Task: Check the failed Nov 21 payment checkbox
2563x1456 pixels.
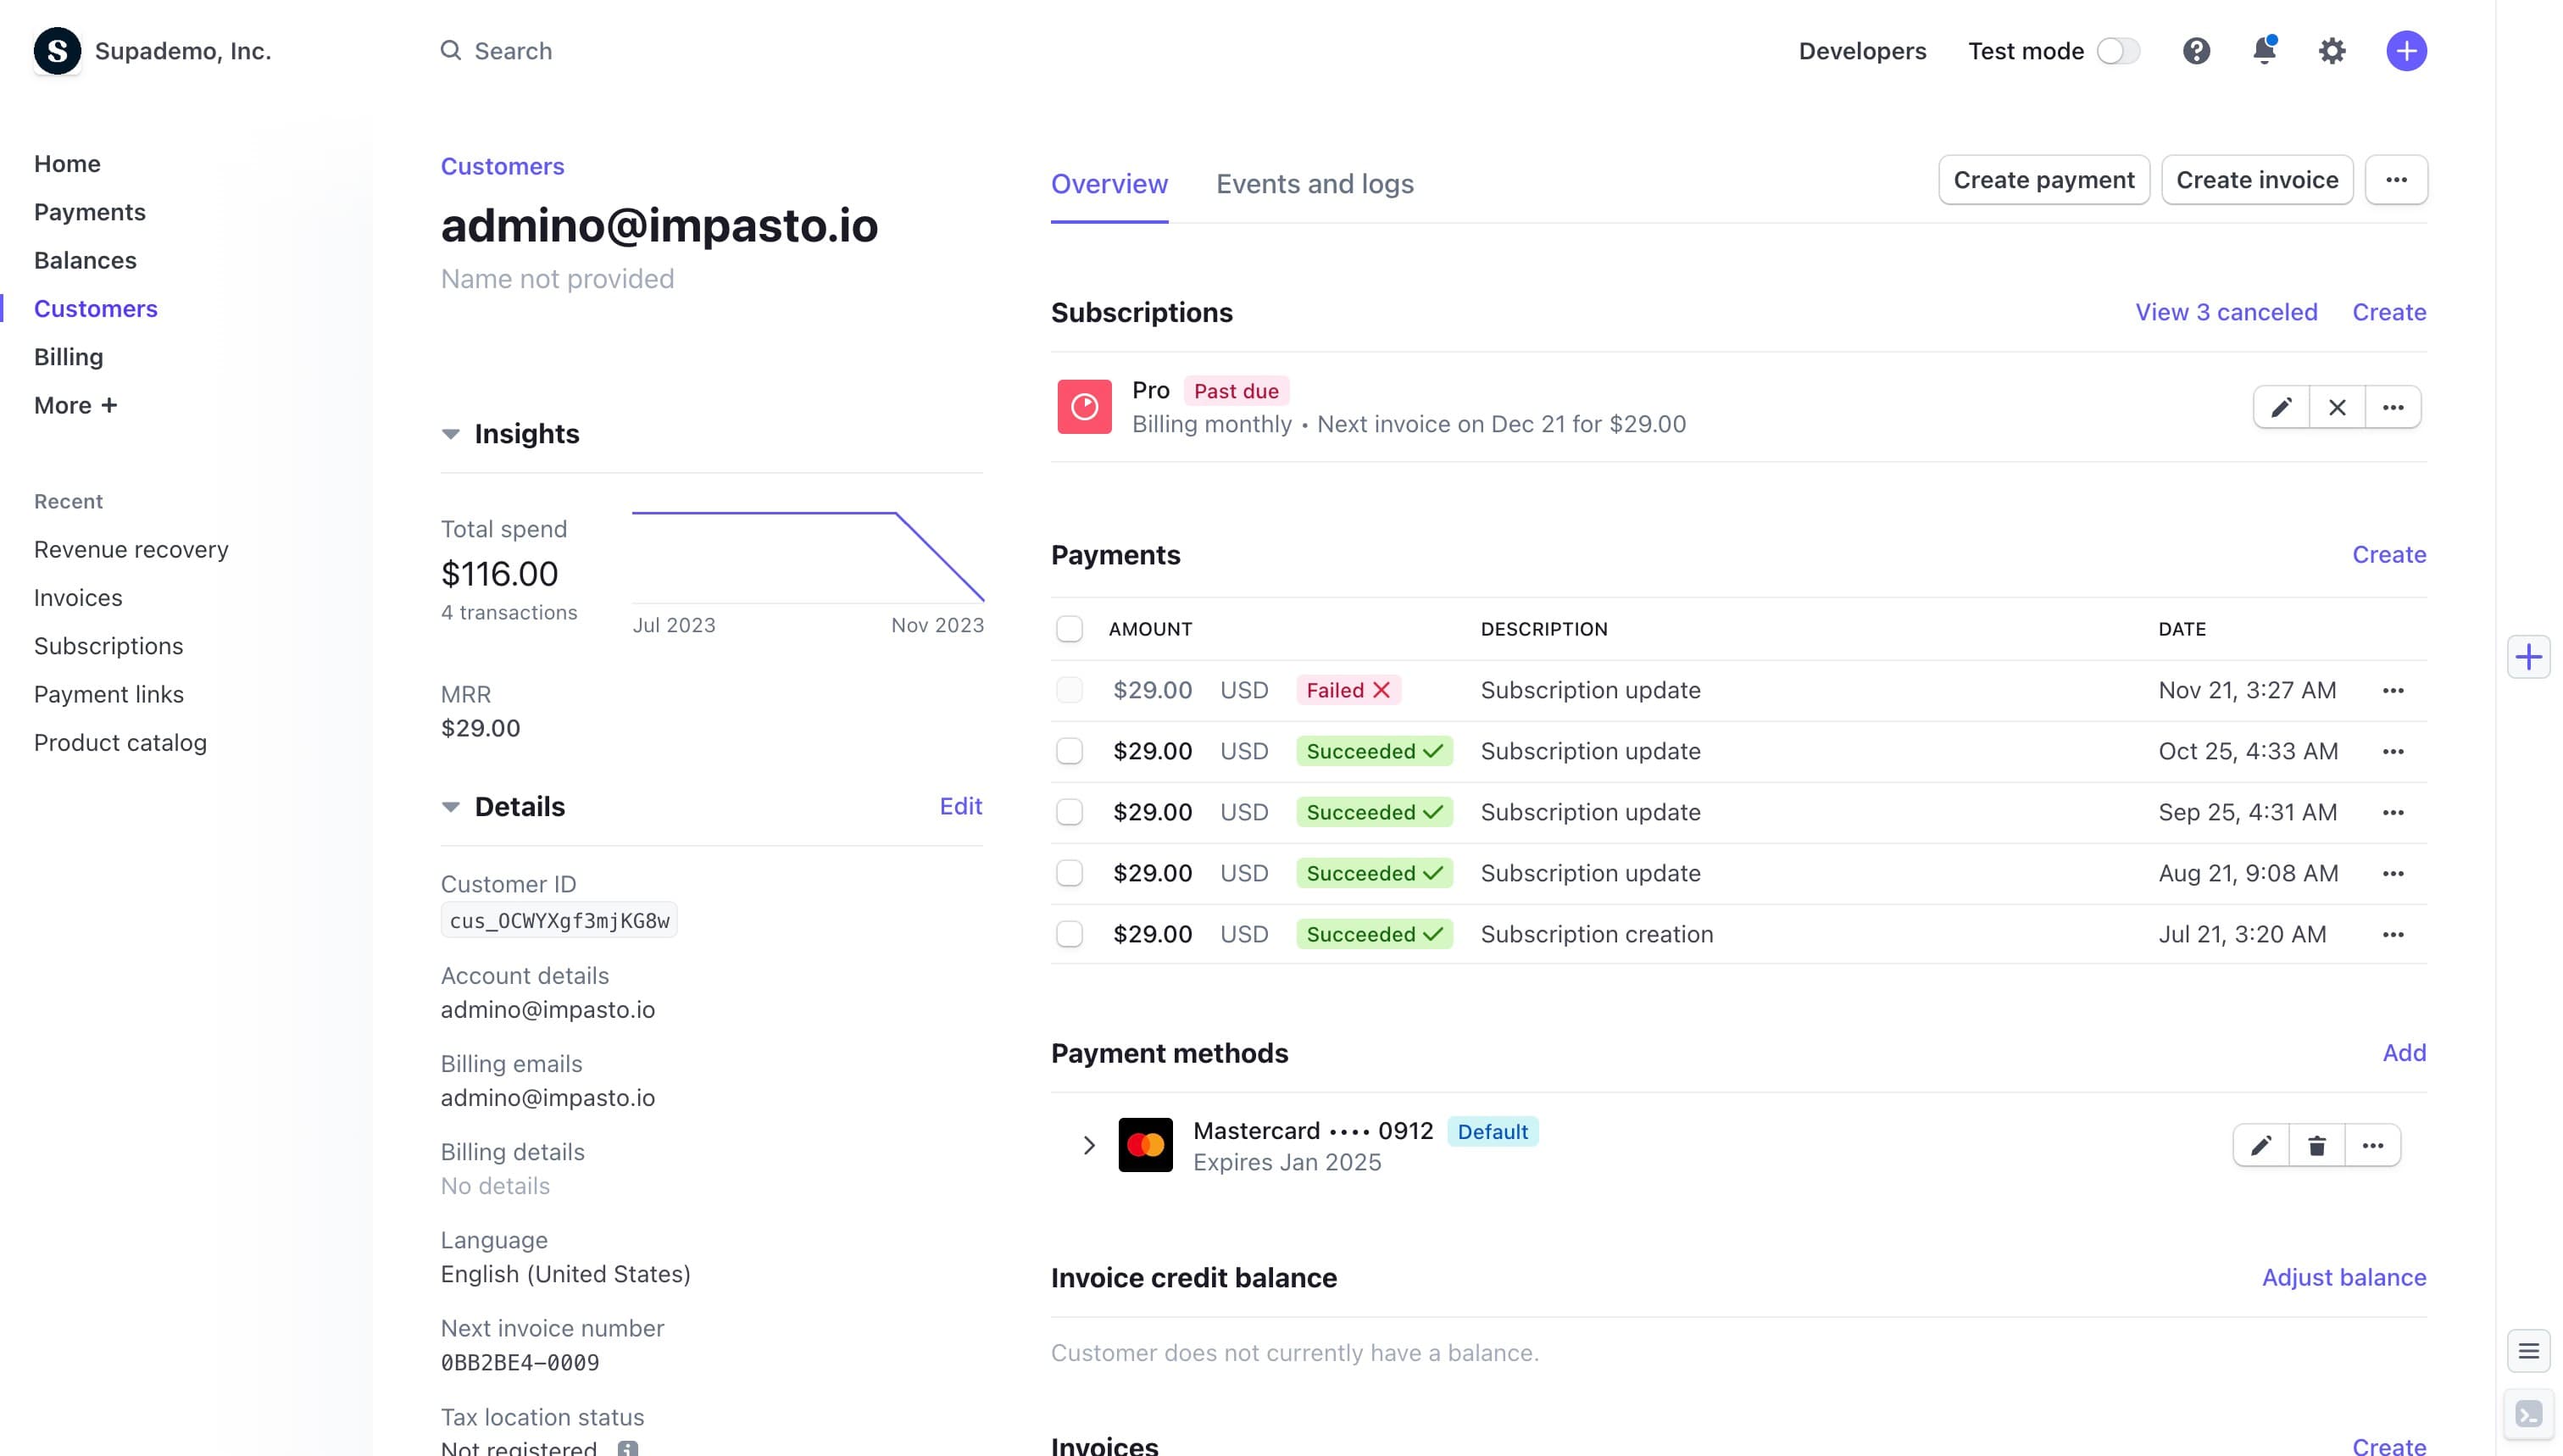Action: pos(1069,690)
